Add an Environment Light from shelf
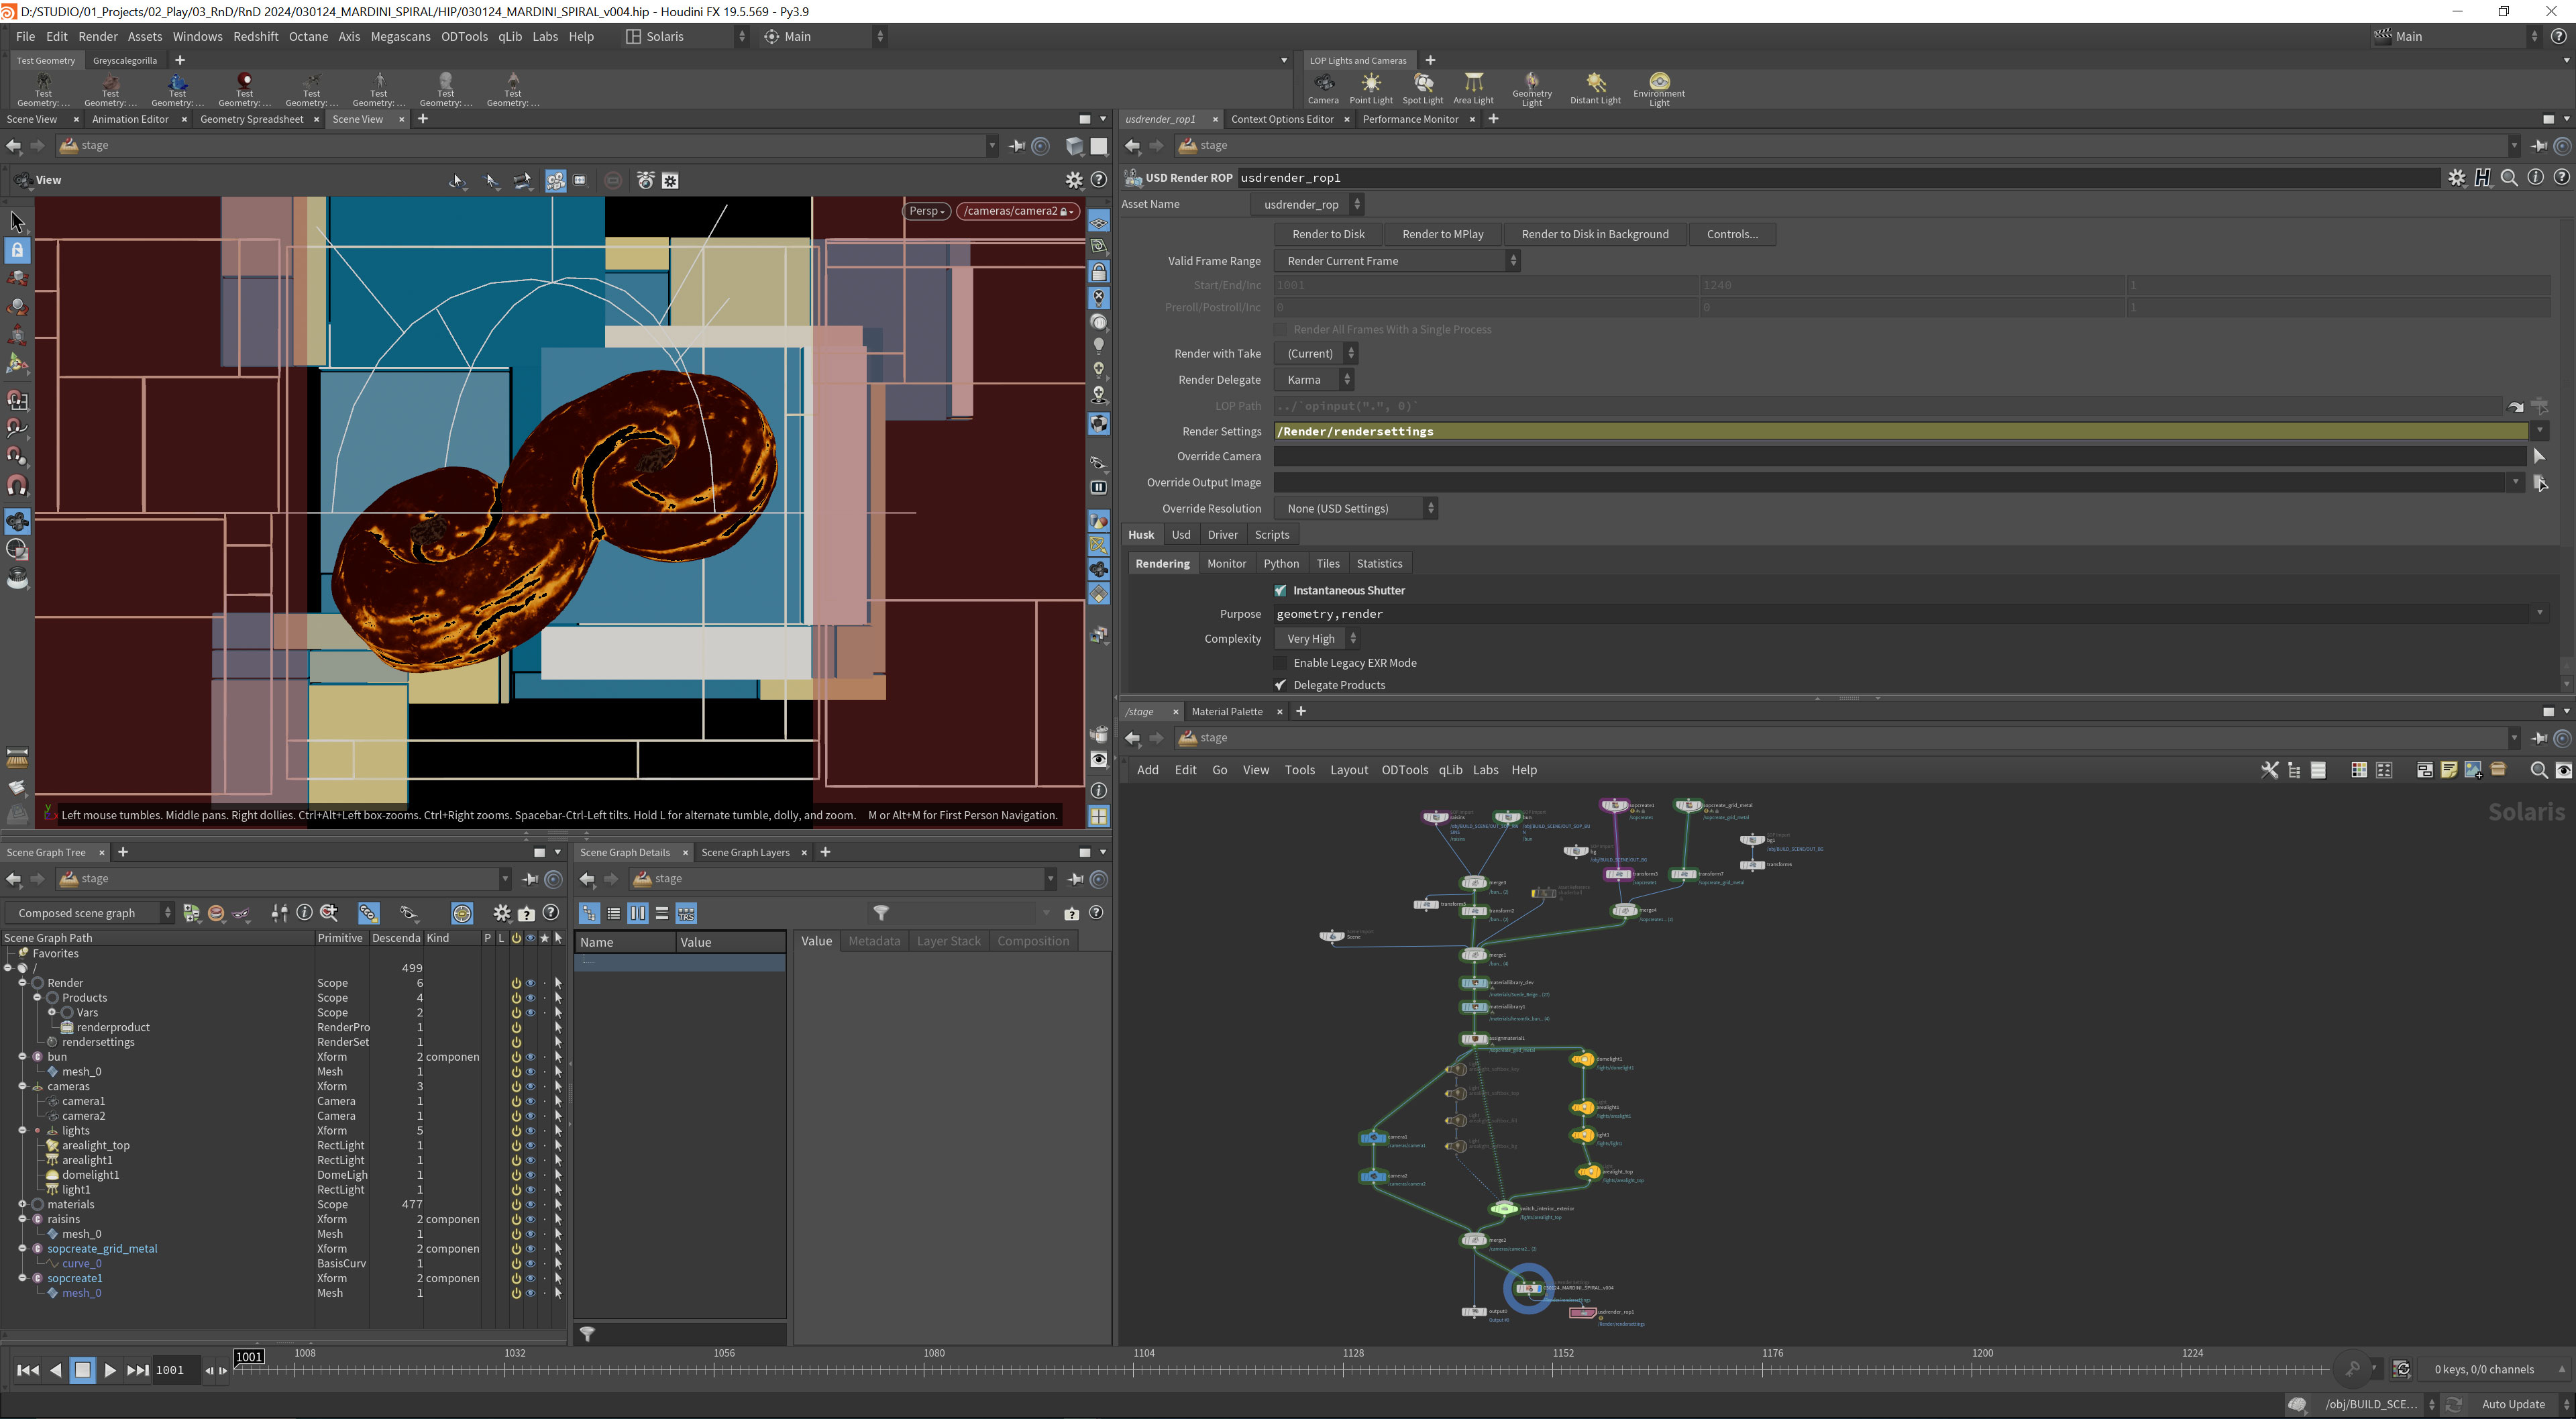Screen dimensions: 2576x1419 coord(1659,89)
